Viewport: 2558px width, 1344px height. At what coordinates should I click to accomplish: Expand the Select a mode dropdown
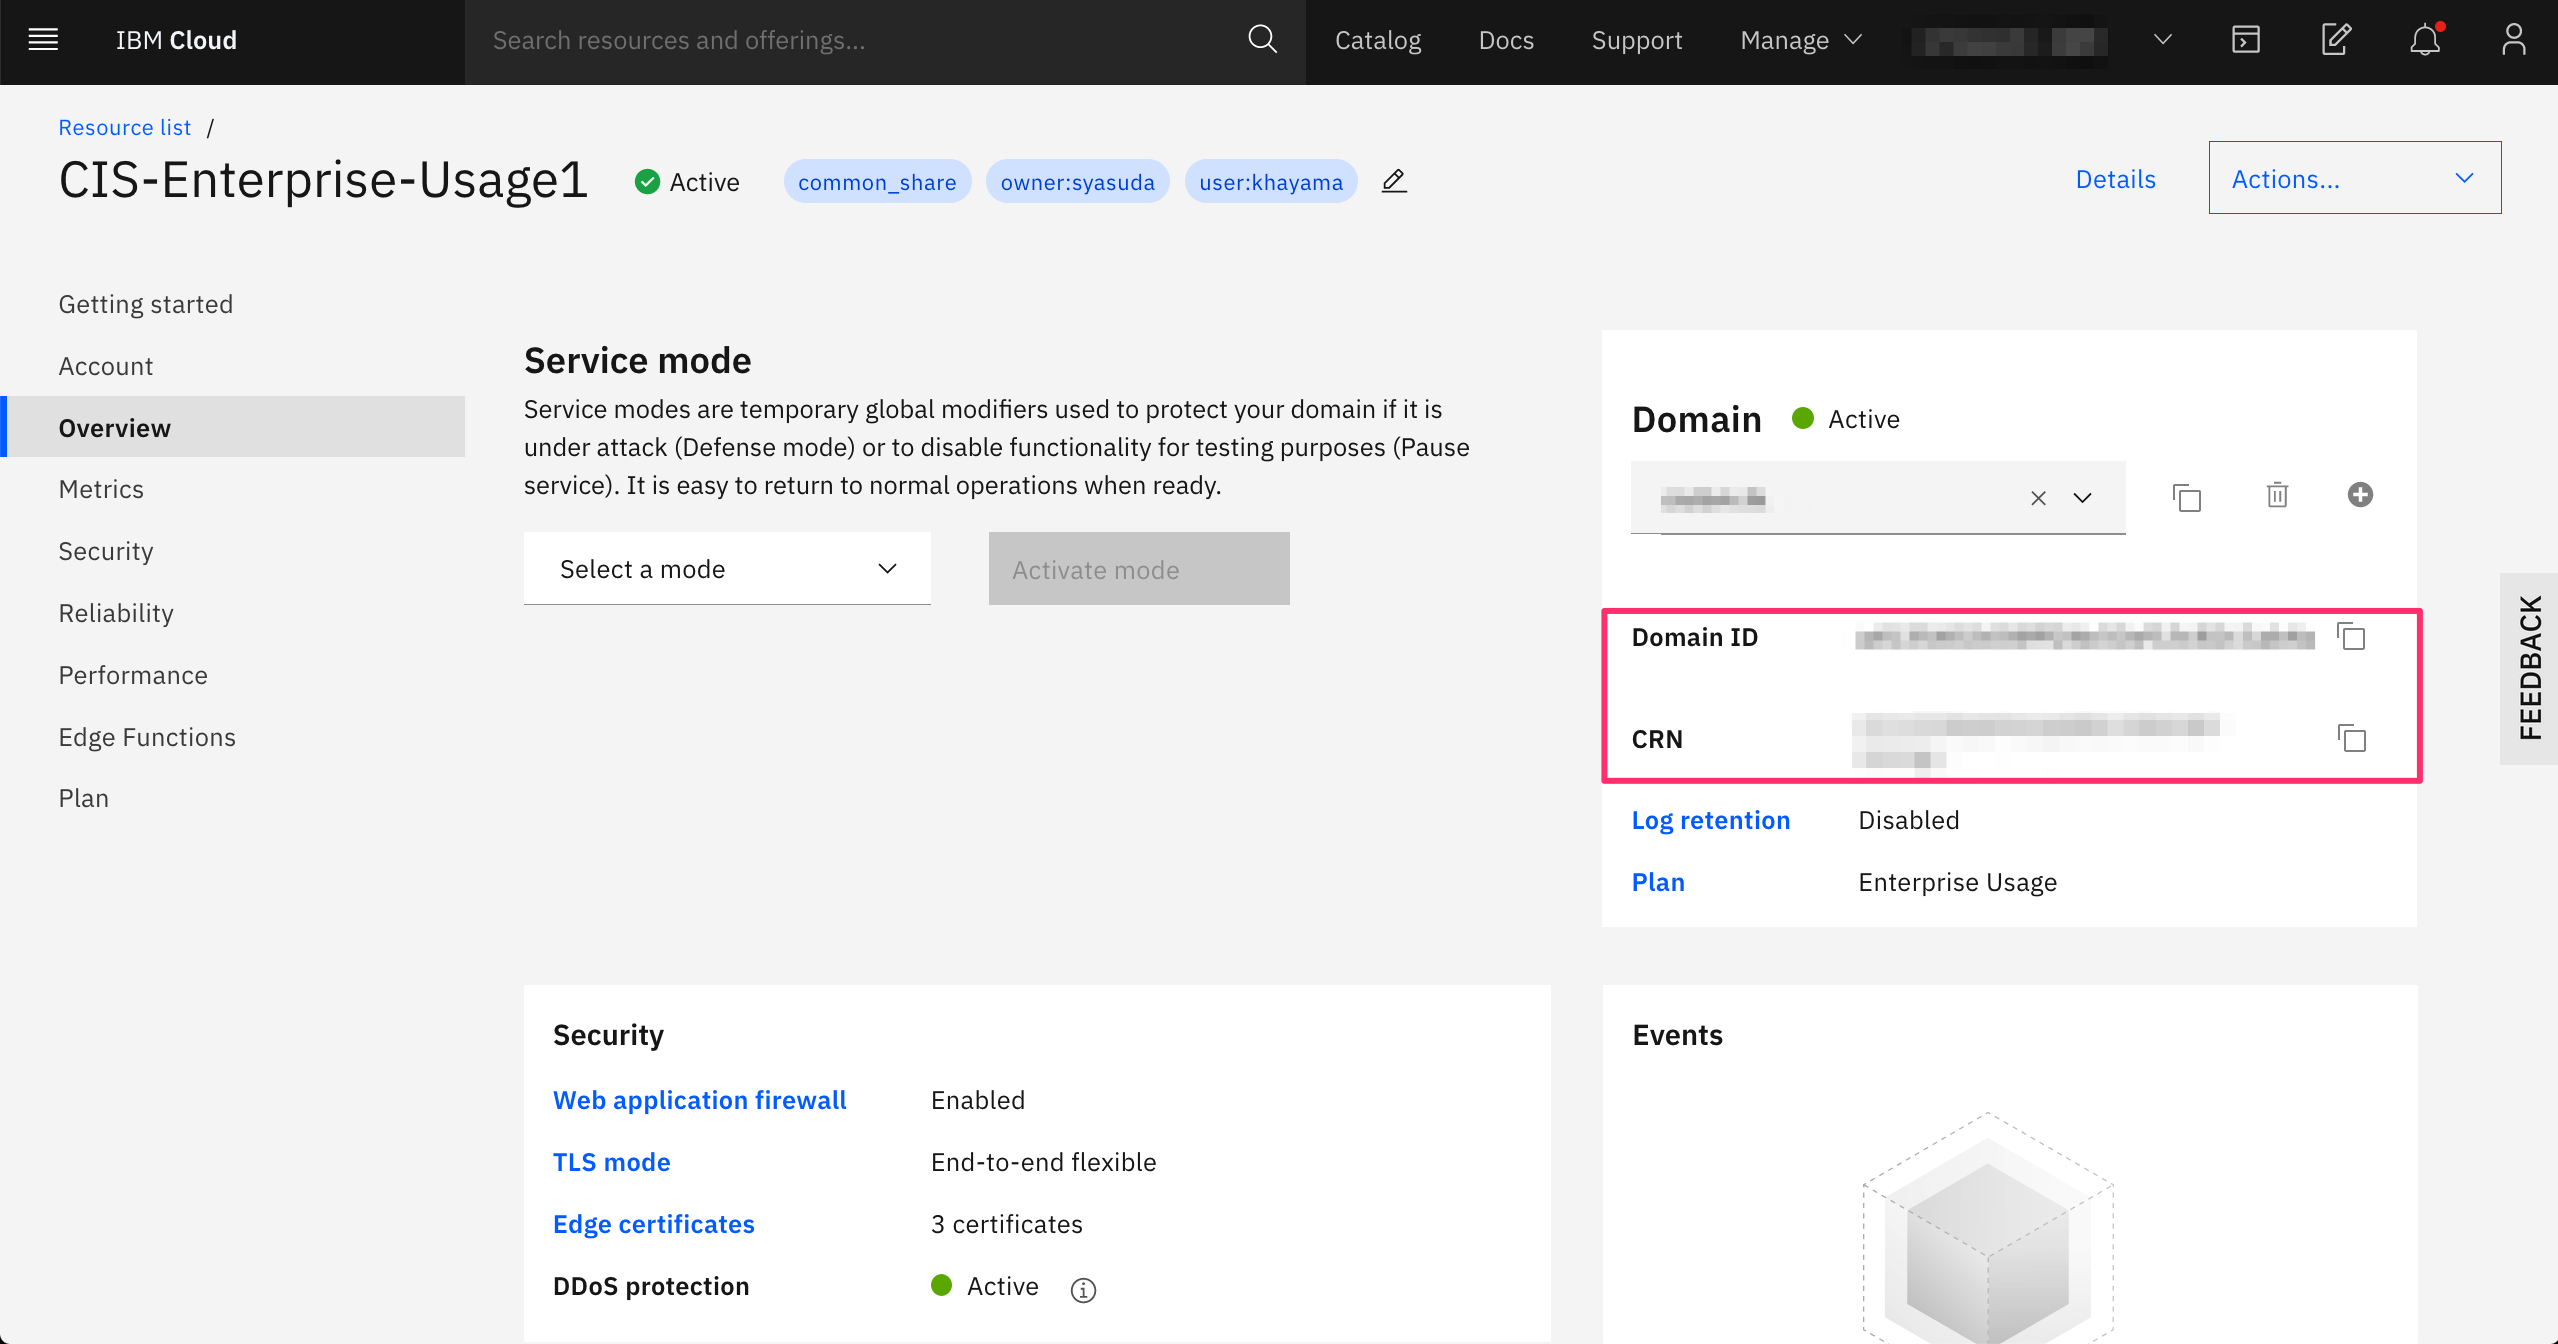[x=727, y=568]
